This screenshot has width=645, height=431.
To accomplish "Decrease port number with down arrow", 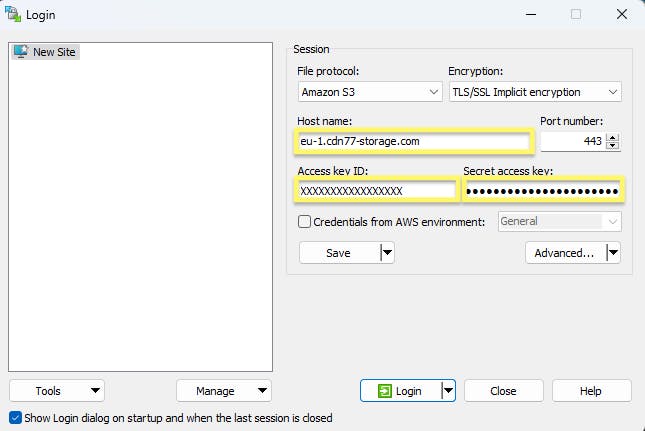I will tap(613, 146).
